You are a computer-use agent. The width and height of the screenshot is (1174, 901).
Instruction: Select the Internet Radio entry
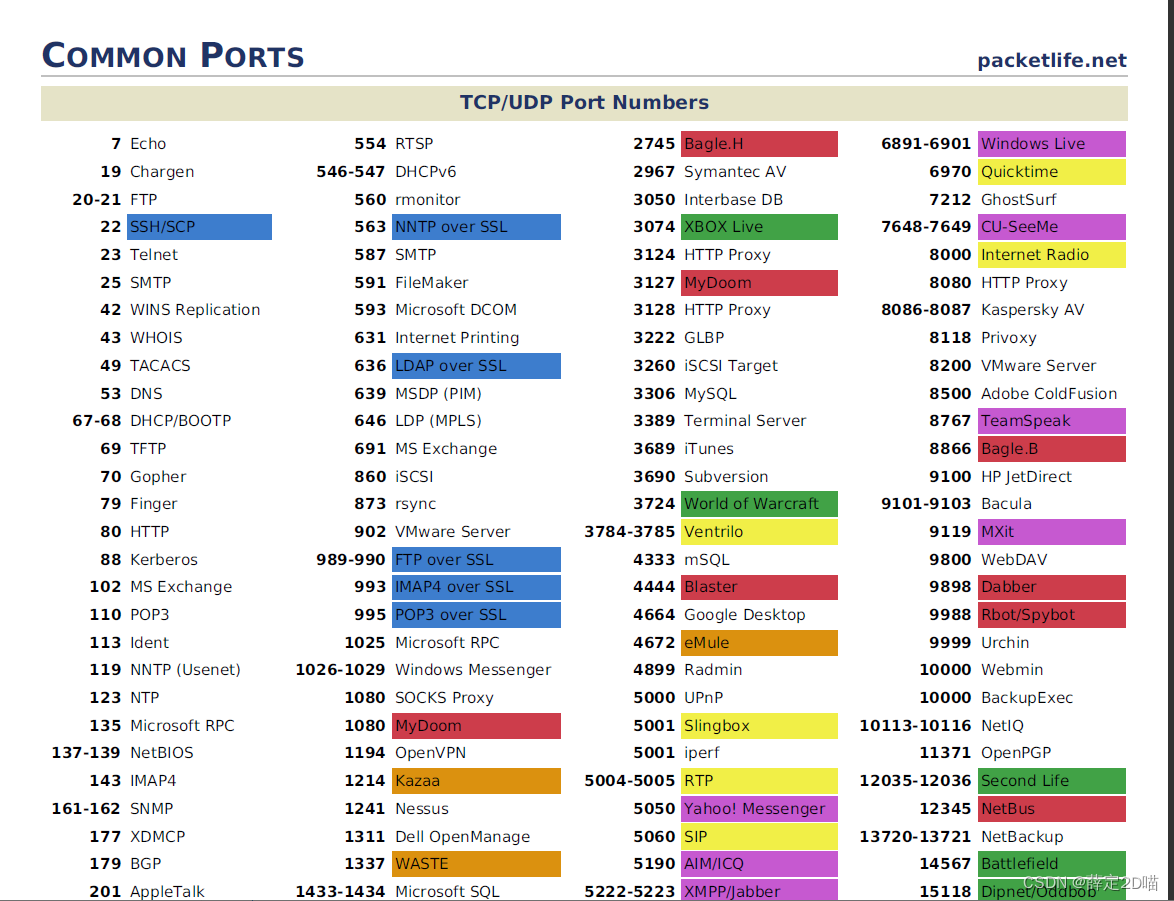(x=1051, y=255)
